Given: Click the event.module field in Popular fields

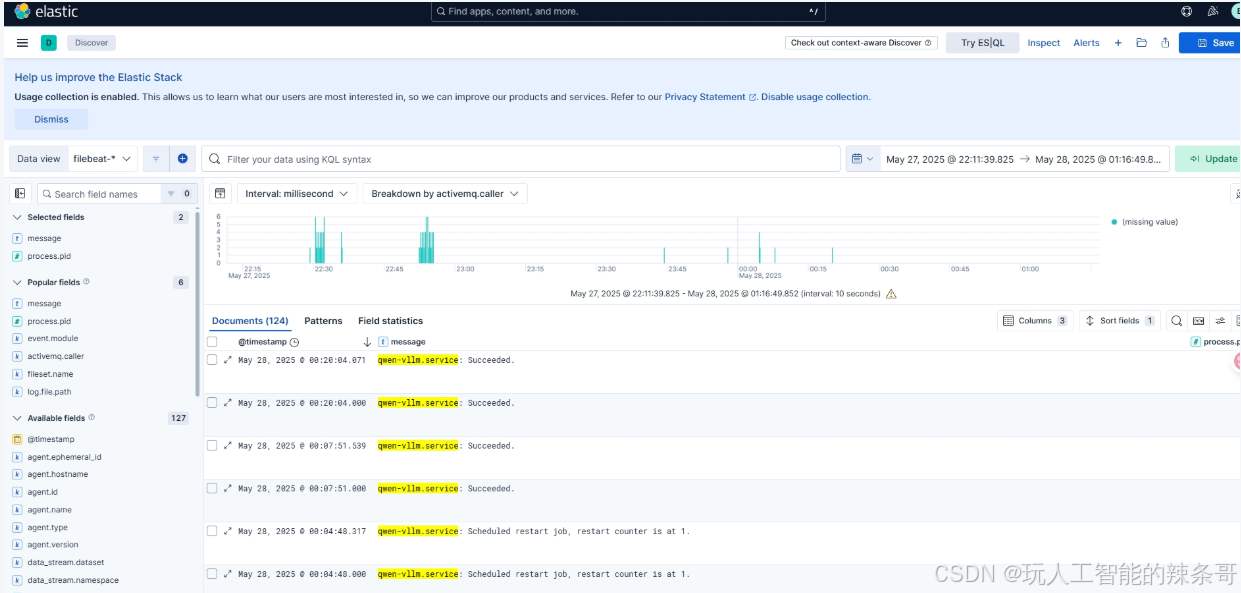Looking at the screenshot, I should coord(52,339).
